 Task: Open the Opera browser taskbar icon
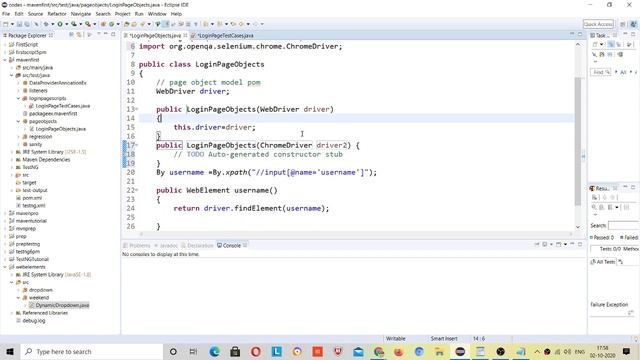coord(256,351)
